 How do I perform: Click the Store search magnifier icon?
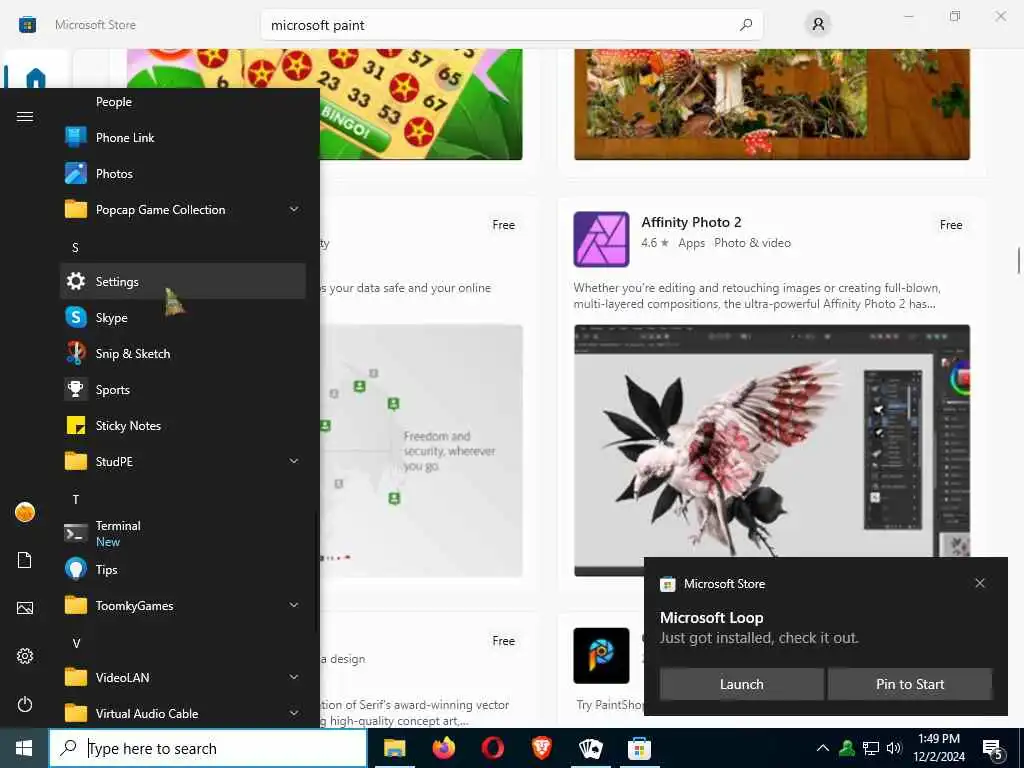(x=746, y=25)
